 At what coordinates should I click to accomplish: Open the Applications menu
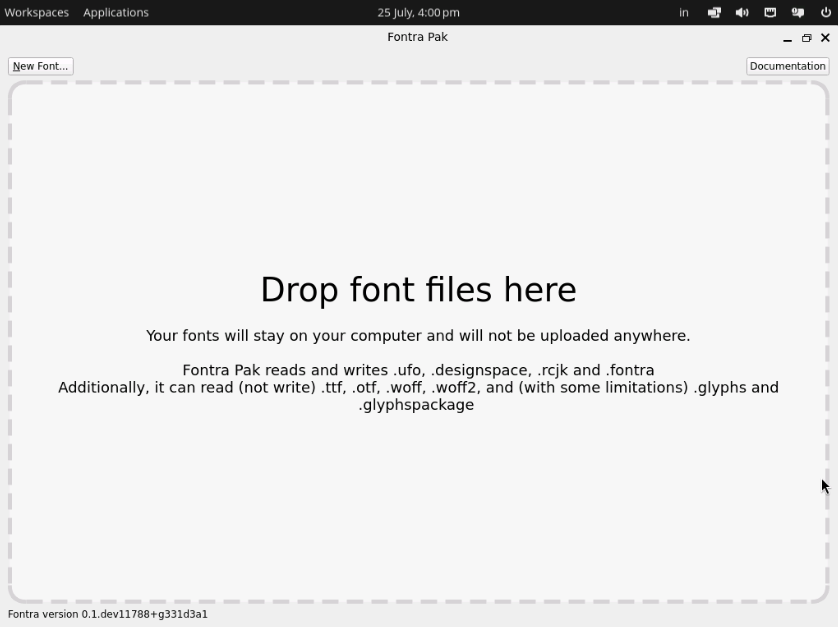tap(116, 12)
